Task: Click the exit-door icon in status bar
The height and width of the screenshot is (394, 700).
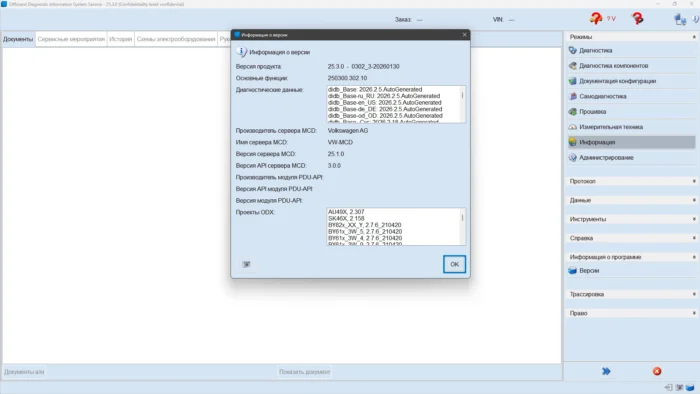Action: [668, 387]
